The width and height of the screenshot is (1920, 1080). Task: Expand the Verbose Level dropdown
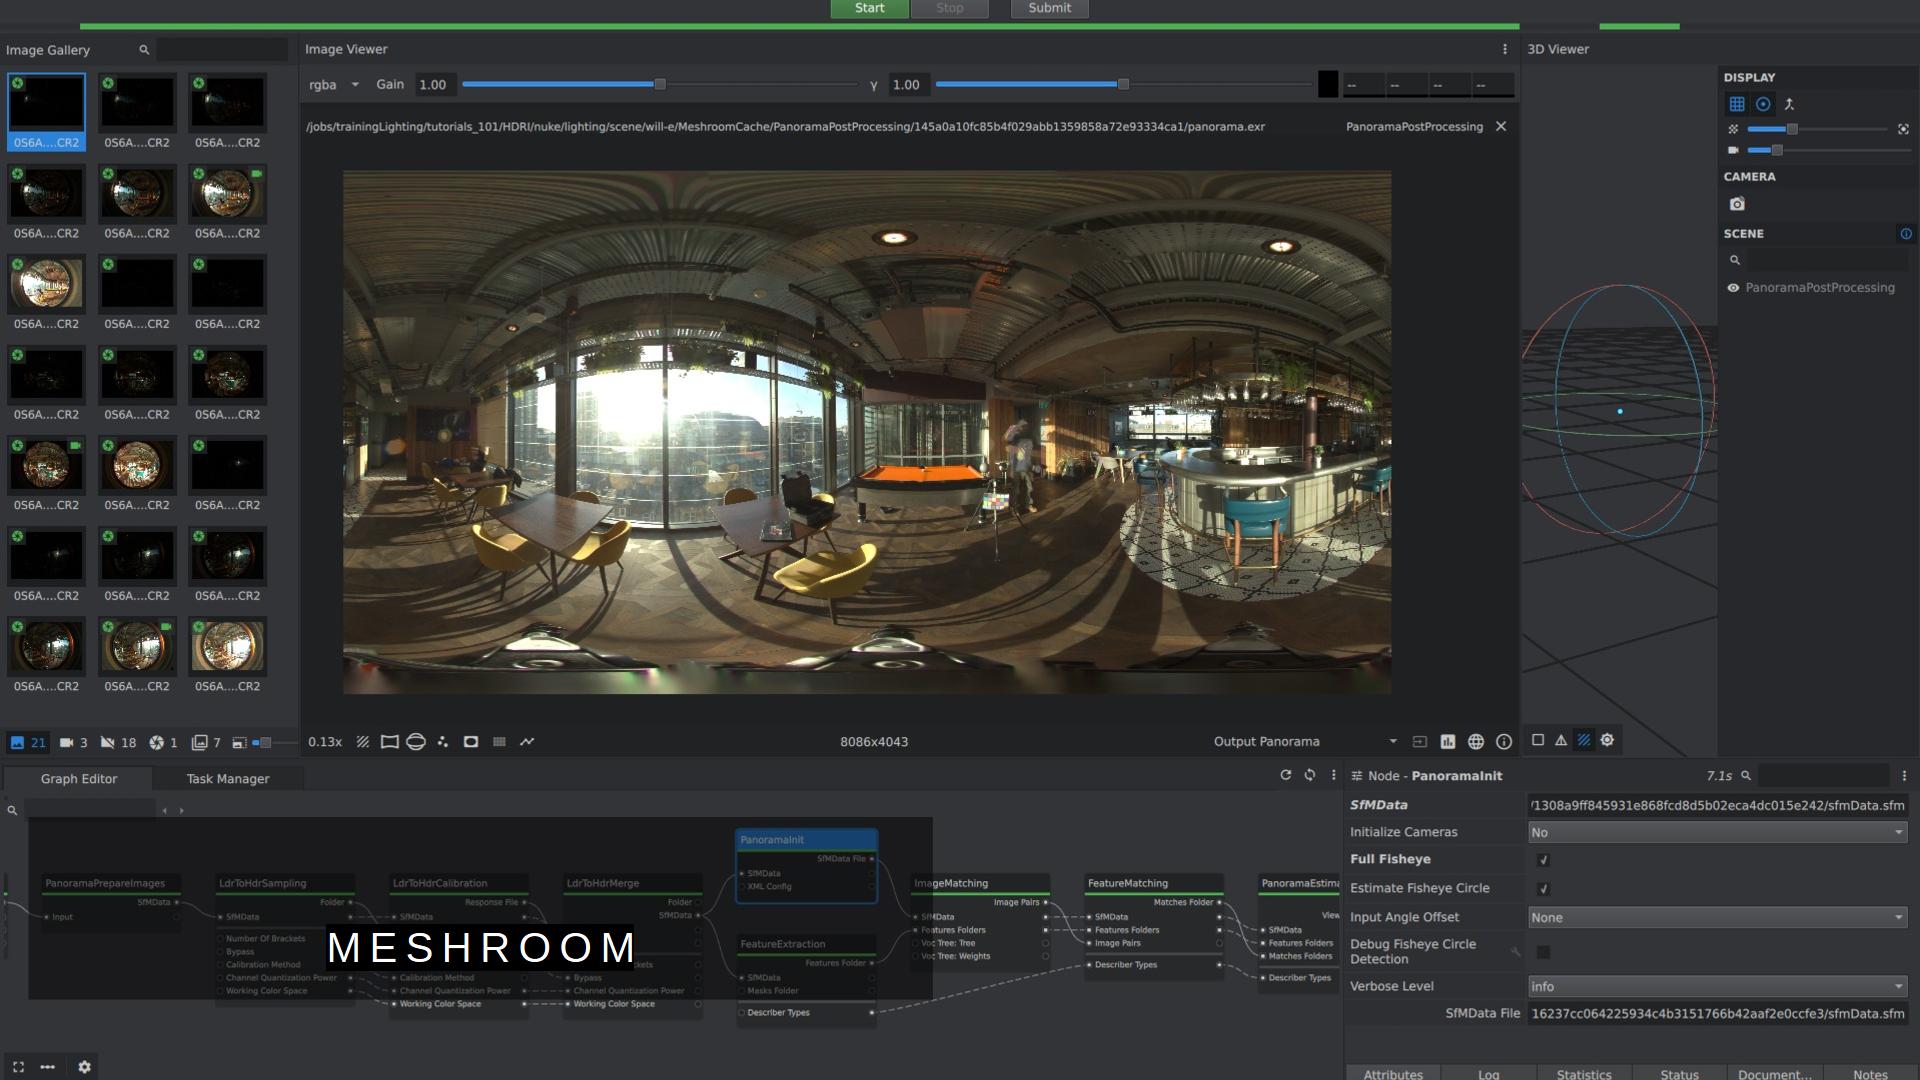(1716, 987)
